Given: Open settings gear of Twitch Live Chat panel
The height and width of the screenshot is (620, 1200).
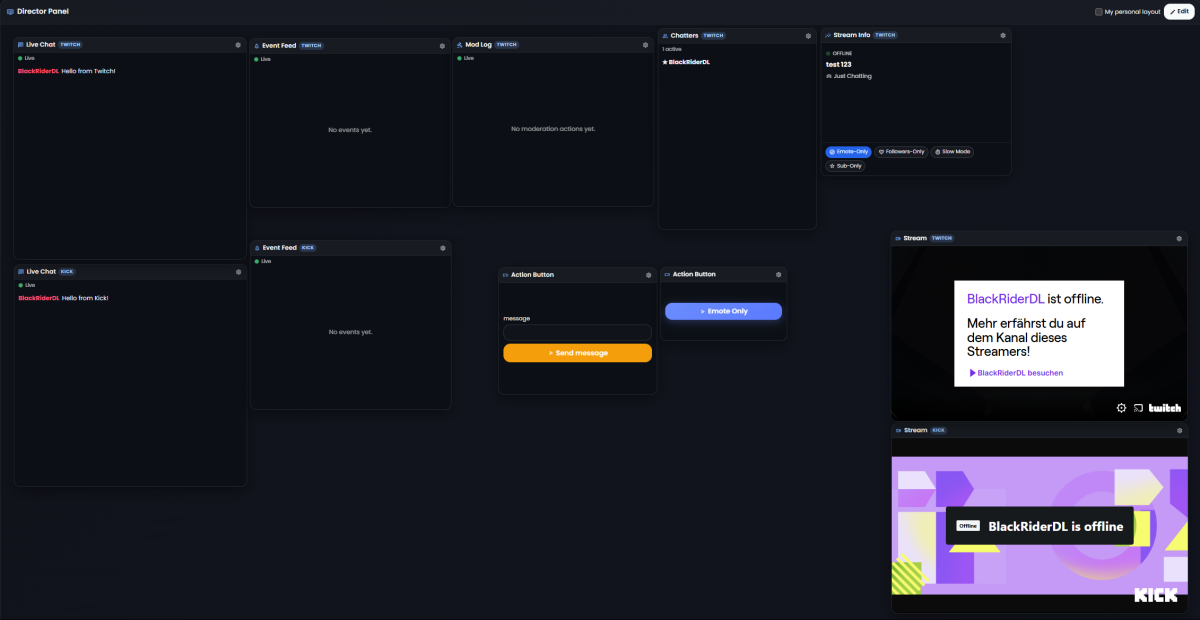Looking at the screenshot, I should [x=238, y=45].
